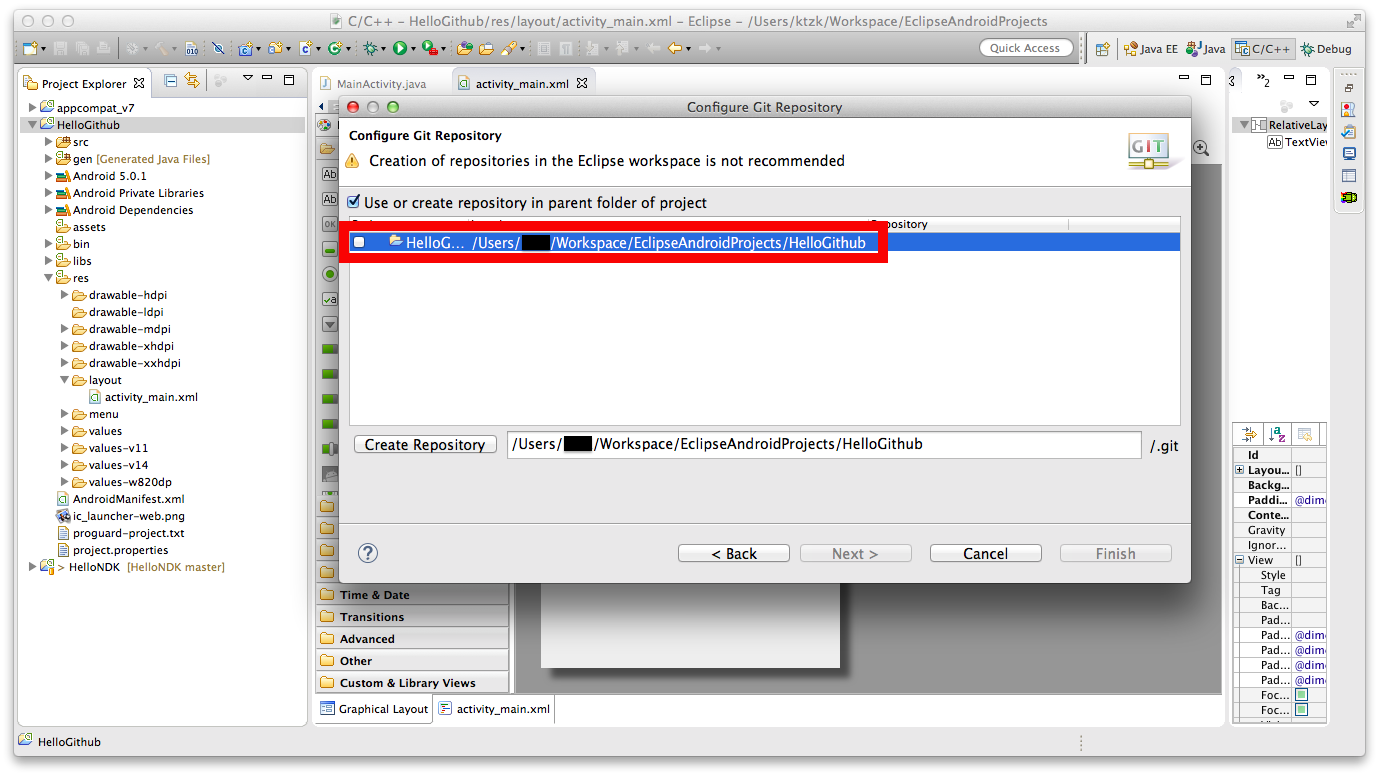Go back with the < Back button
The height and width of the screenshot is (776, 1379).
734,553
